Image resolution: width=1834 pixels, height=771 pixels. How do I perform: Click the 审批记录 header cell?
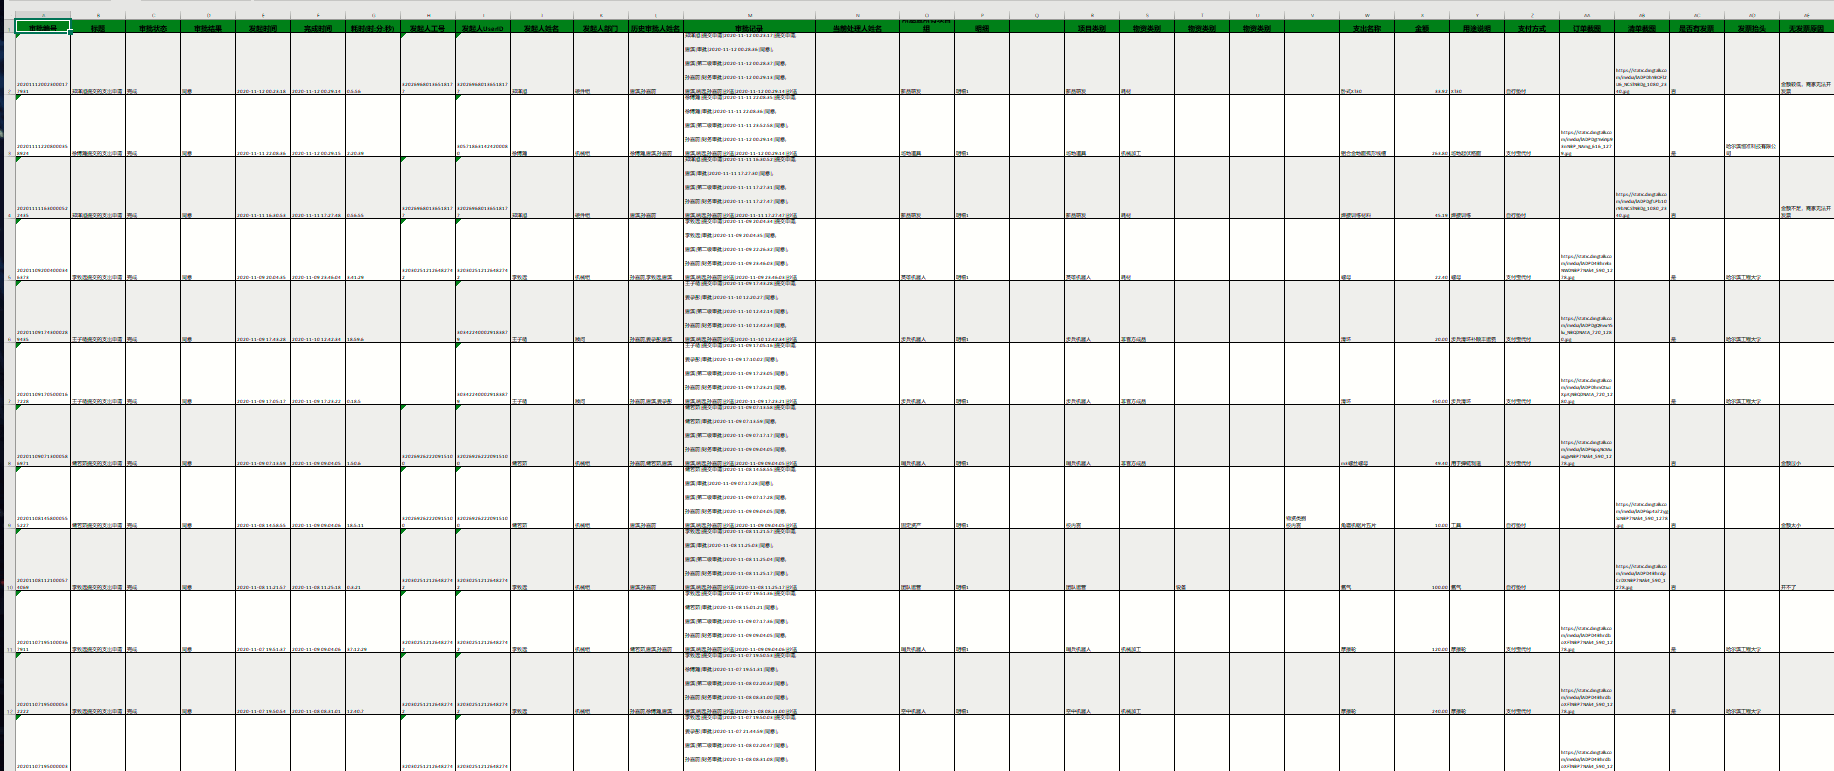click(x=749, y=28)
